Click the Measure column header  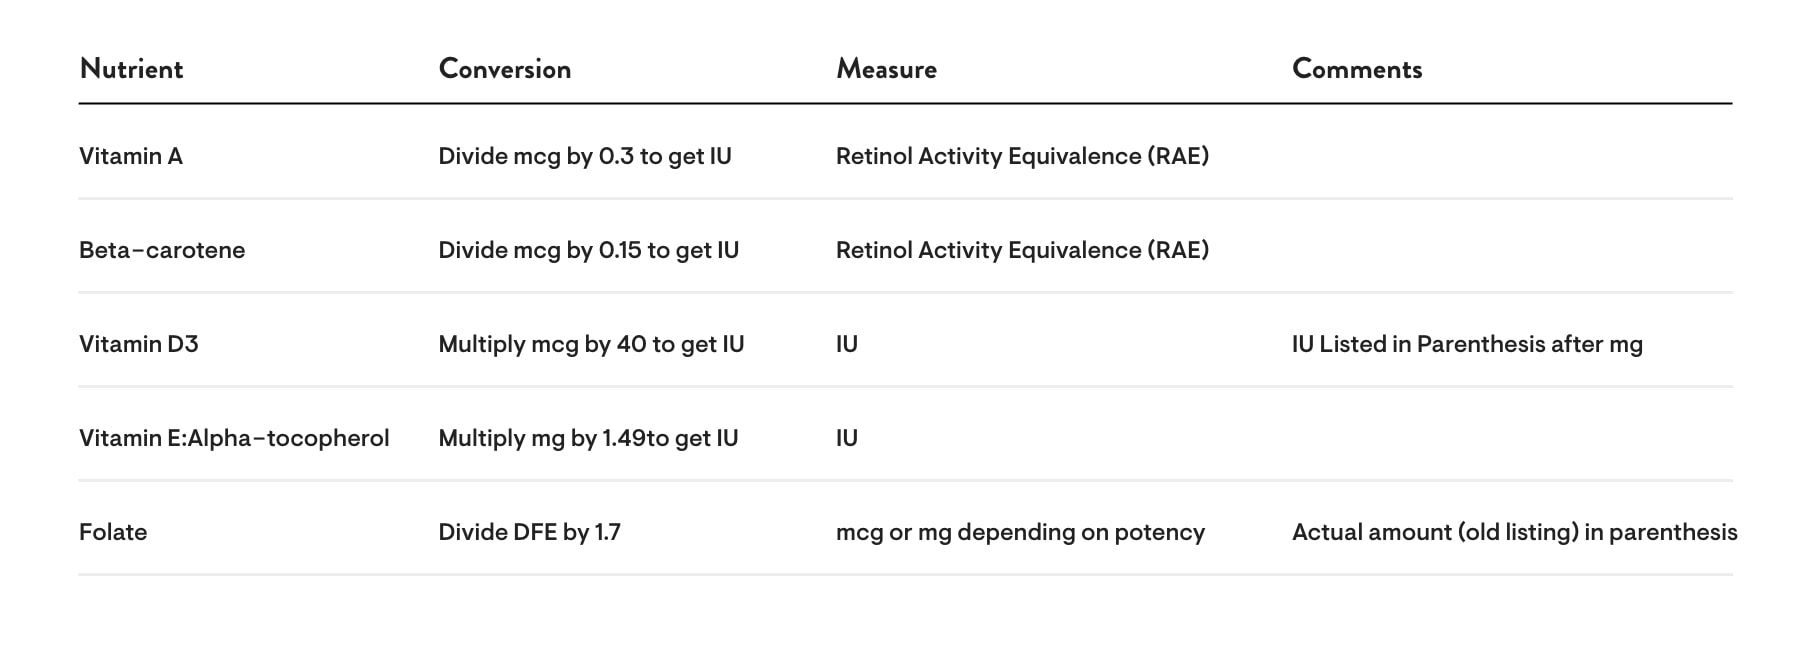pos(886,69)
